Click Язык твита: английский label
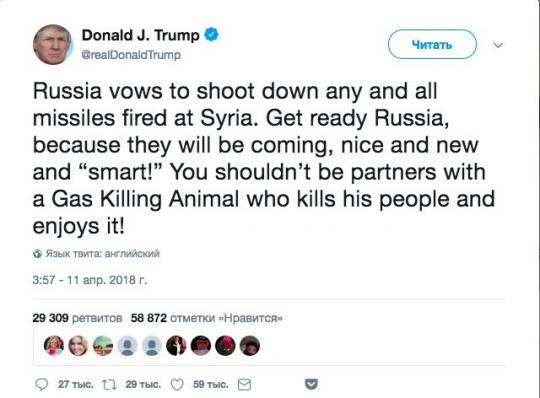This screenshot has height=398, width=540. pyautogui.click(x=103, y=254)
